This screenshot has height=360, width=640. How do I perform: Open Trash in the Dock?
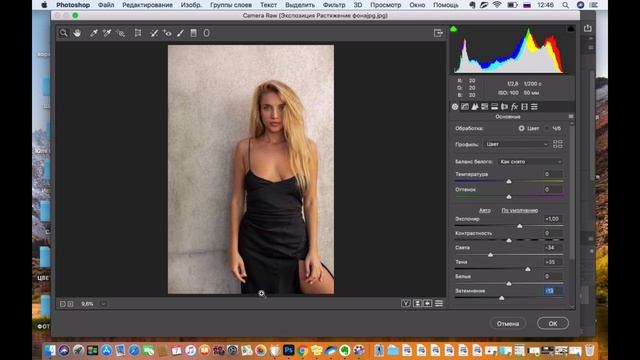pos(589,350)
